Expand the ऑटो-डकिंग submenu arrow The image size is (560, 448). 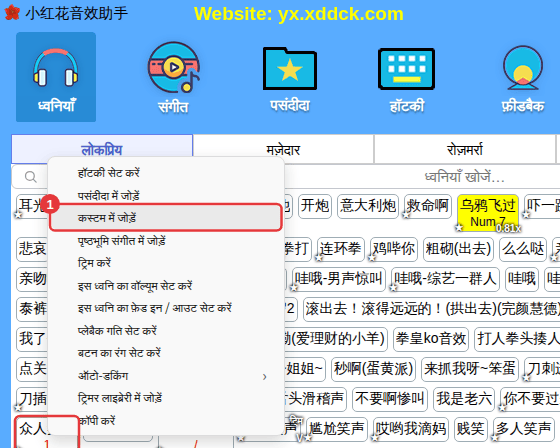coord(265,377)
